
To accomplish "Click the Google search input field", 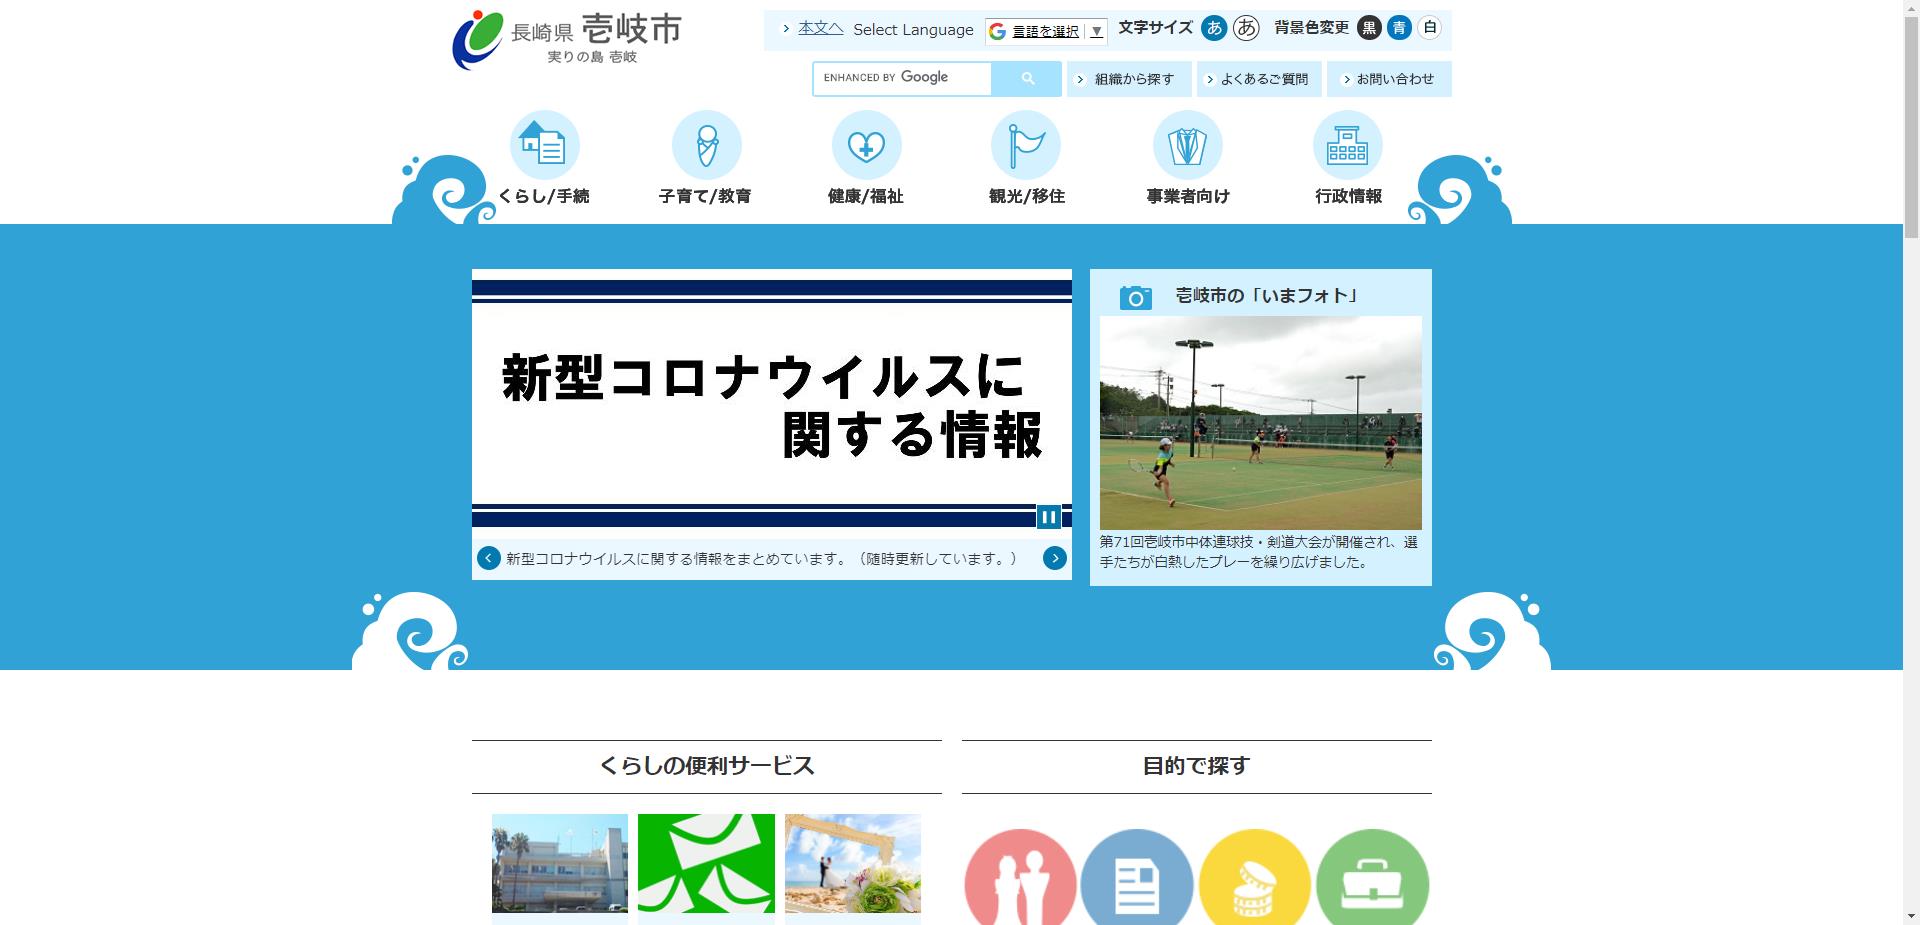I will tap(900, 78).
